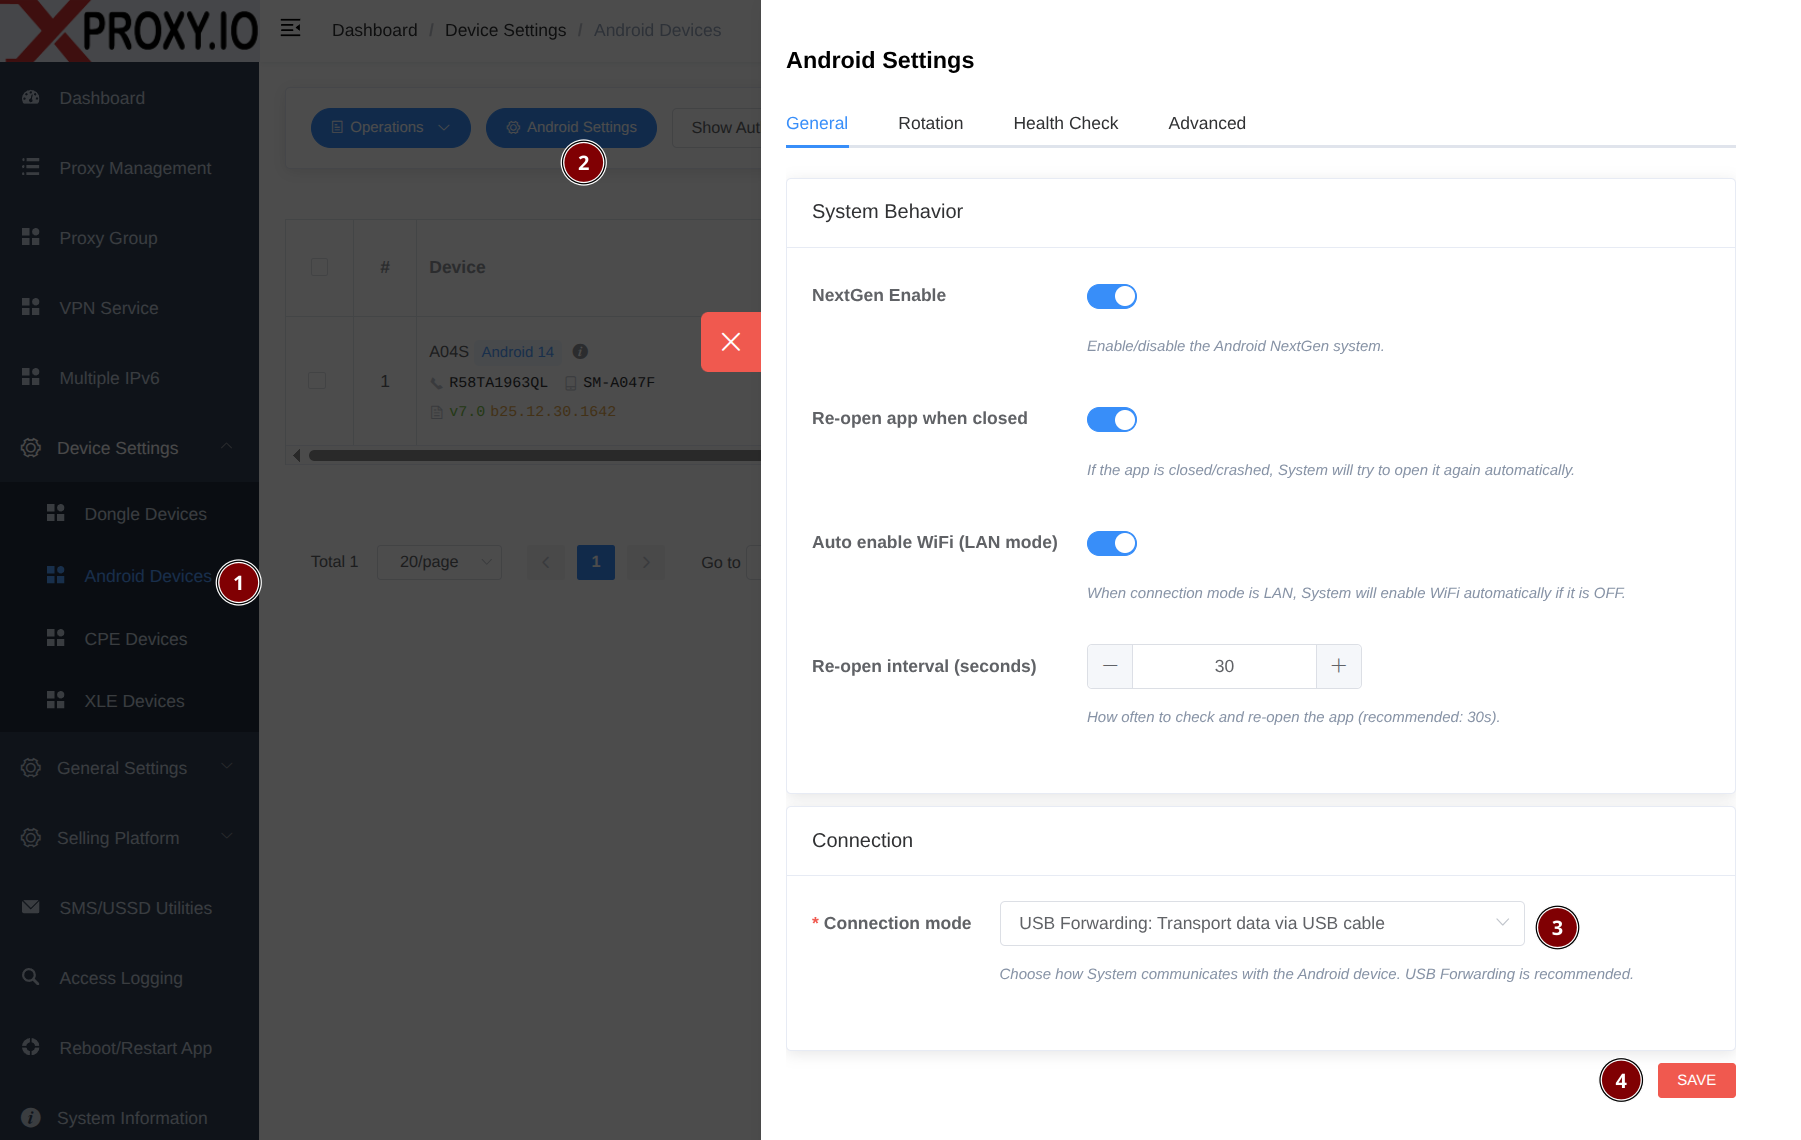
Task: Disable the NextGen Enable toggle
Action: pyautogui.click(x=1111, y=296)
